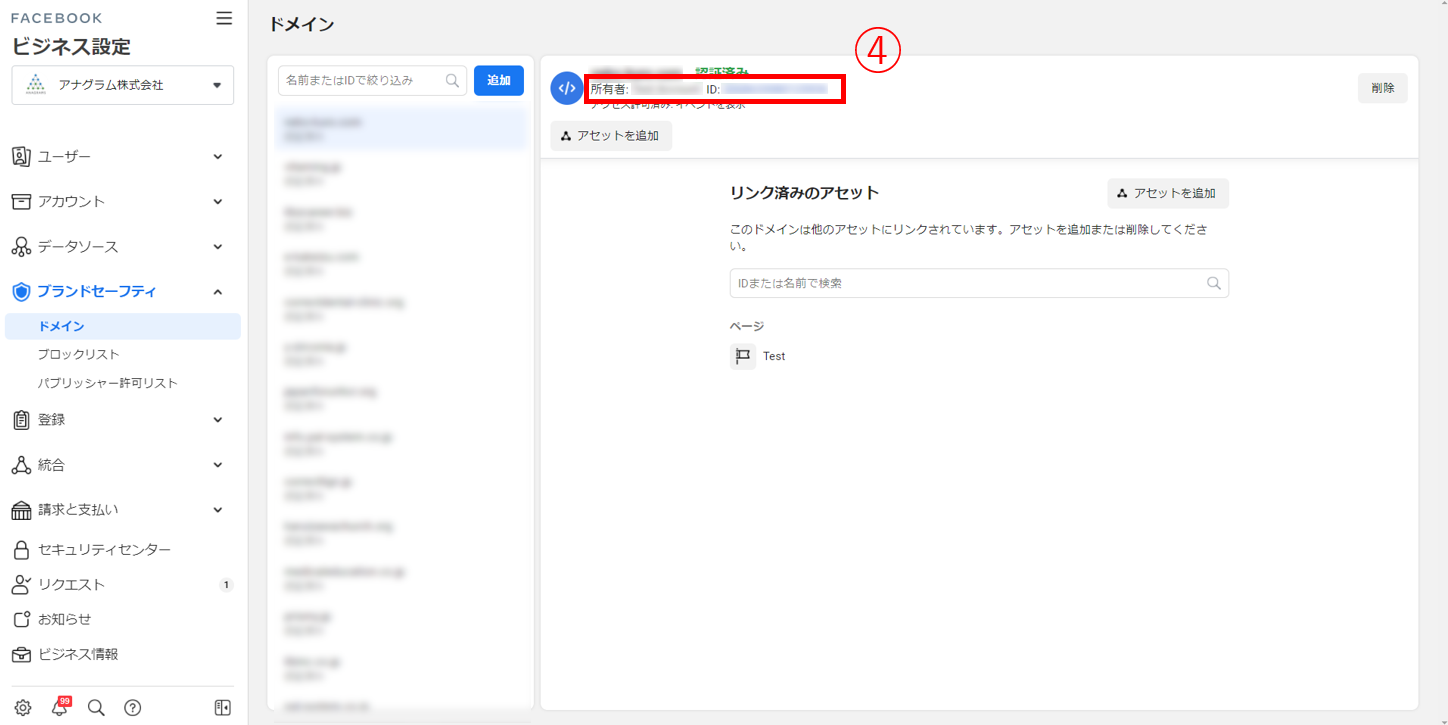
Task: Open セキュリティセンター in the sidebar
Action: point(104,549)
